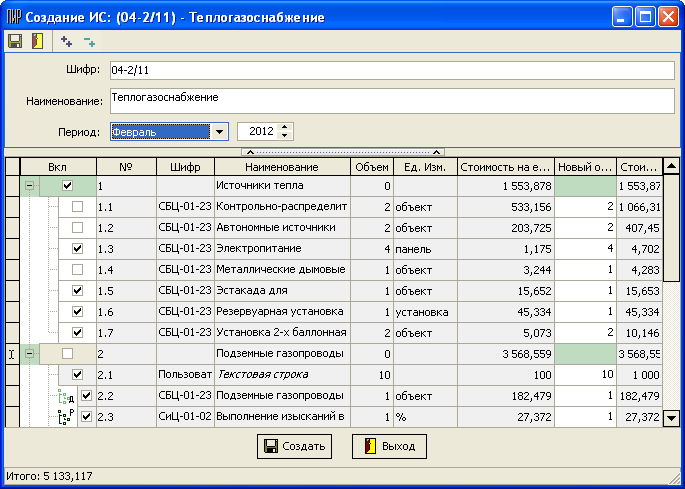
Task: Click the save floppy disk toolbar icon
Action: pos(15,41)
